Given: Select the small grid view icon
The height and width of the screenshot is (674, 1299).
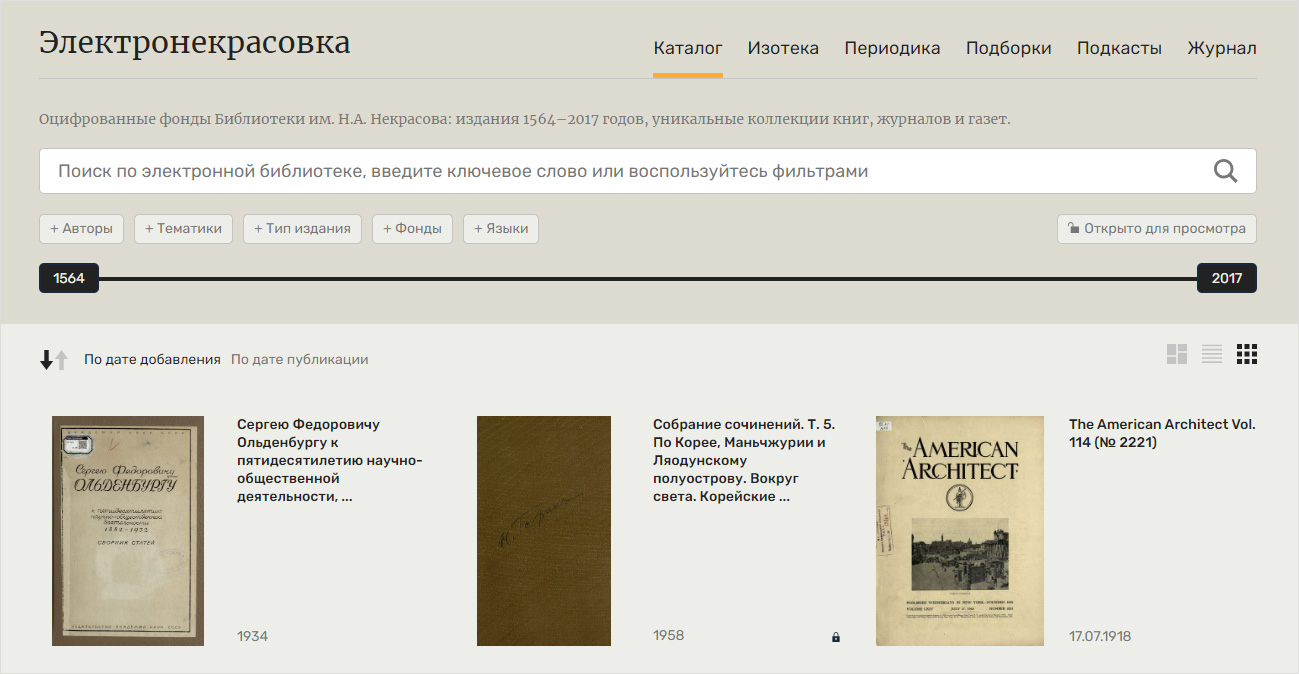Looking at the screenshot, I should 1246,354.
